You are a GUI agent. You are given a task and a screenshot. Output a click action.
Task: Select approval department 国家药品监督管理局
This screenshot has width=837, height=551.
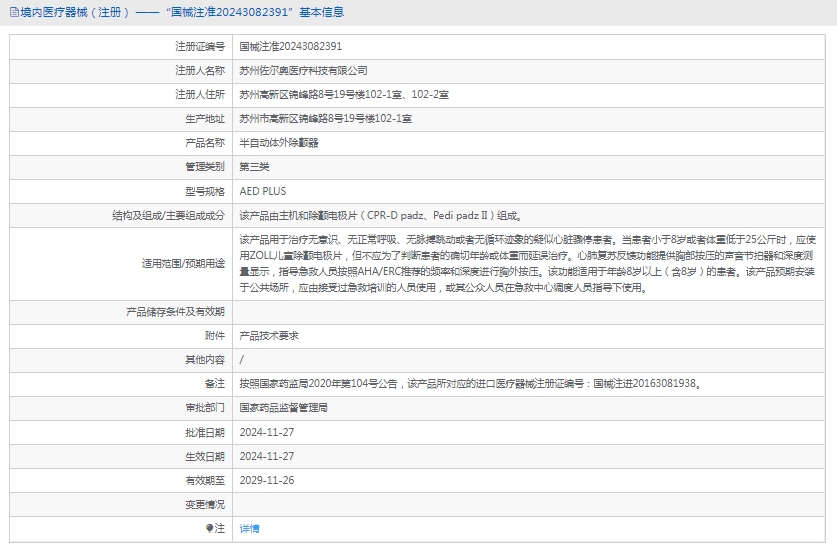coord(284,408)
